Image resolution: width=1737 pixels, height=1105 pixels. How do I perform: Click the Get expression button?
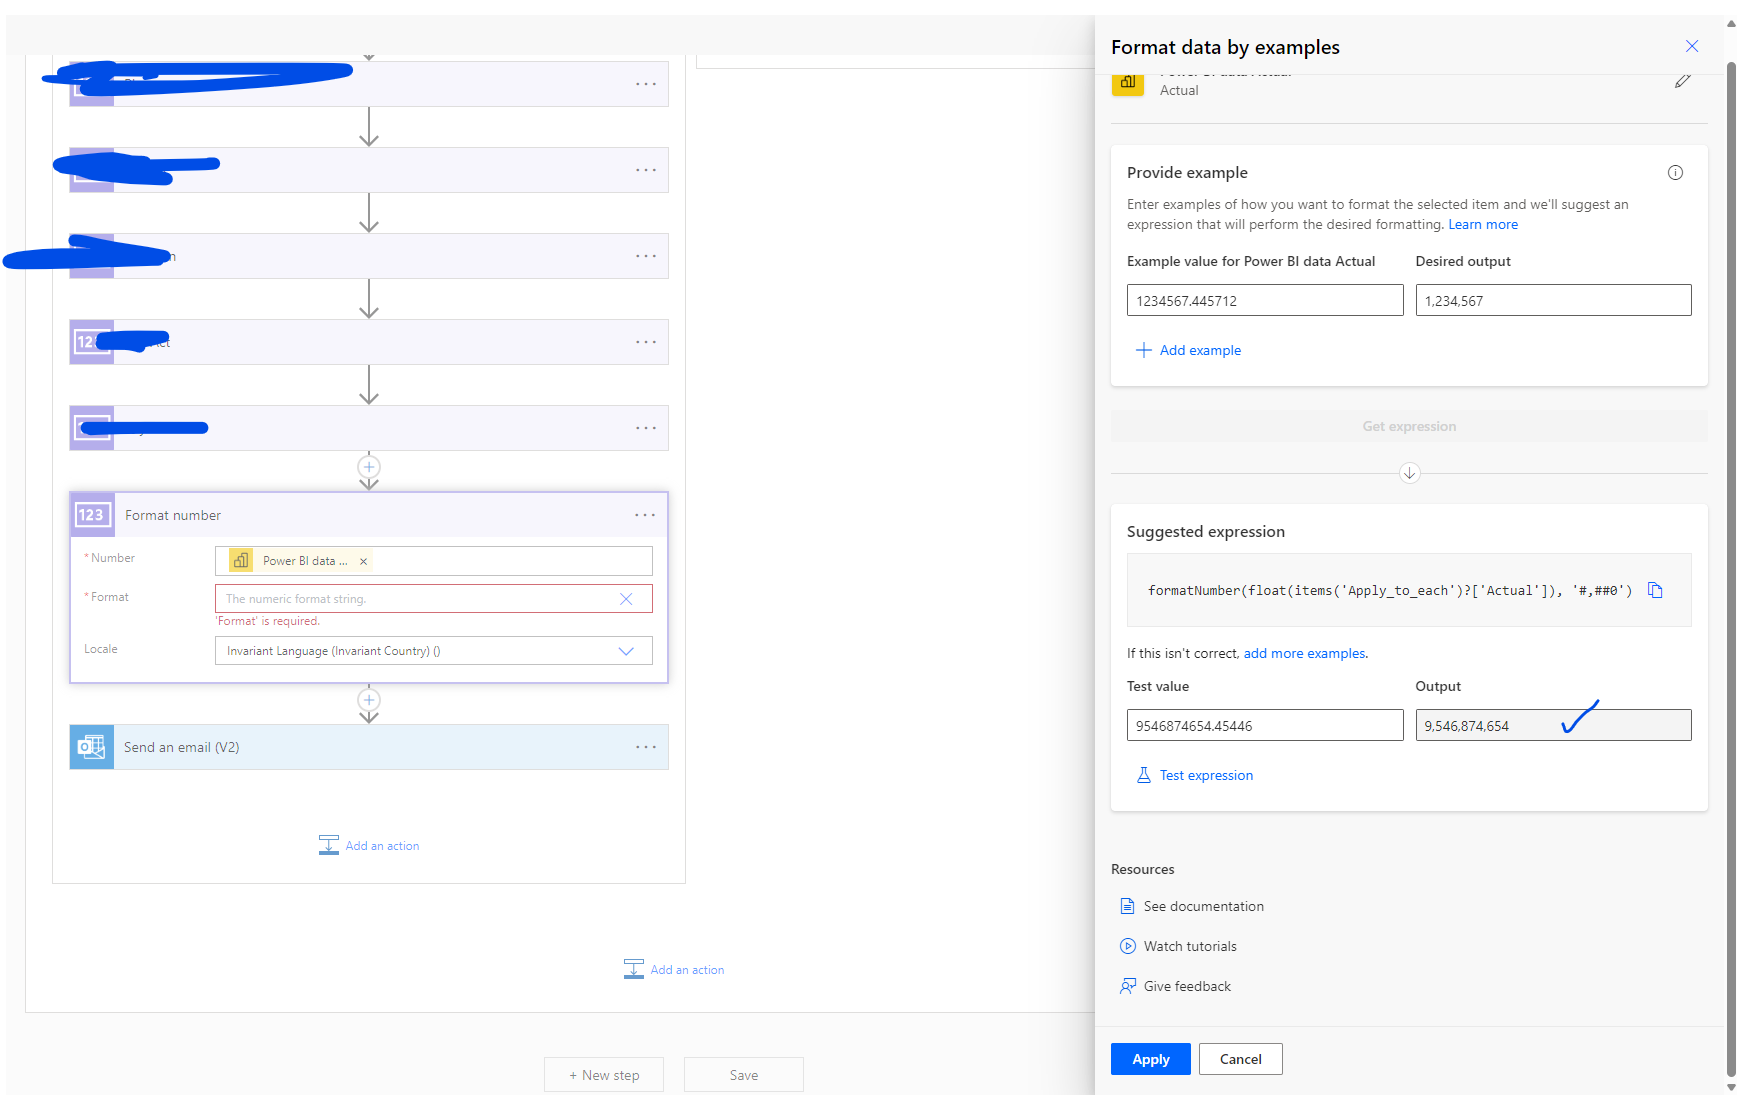click(x=1409, y=426)
